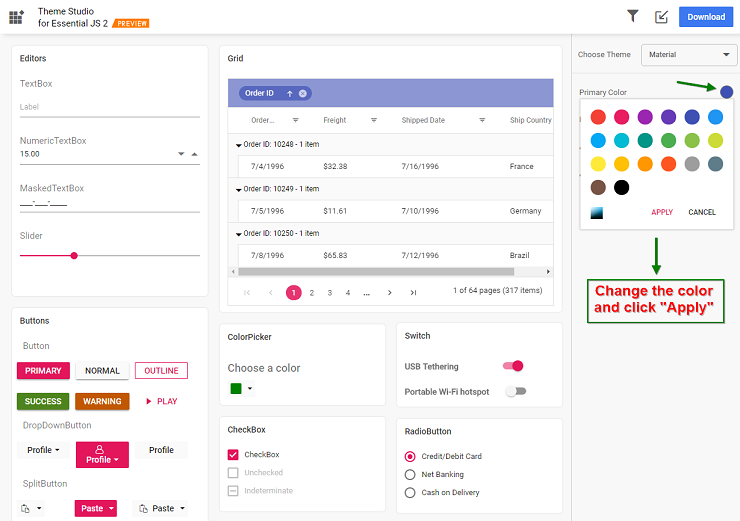Open arrow of plain Paste split button
The image size is (740, 521).
(182, 508)
